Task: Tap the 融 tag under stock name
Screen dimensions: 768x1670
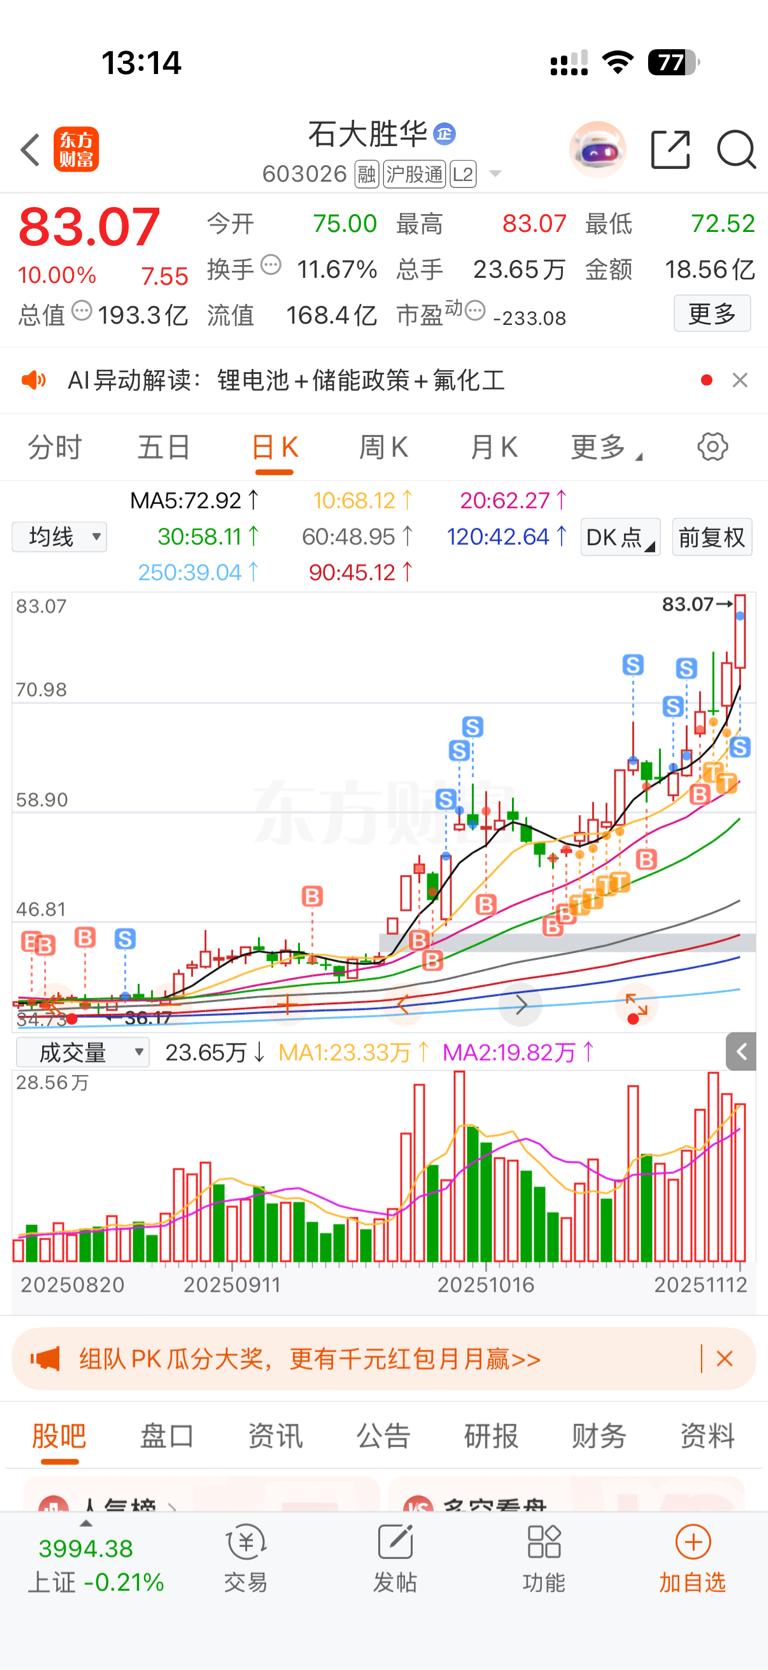Action: coord(366,175)
